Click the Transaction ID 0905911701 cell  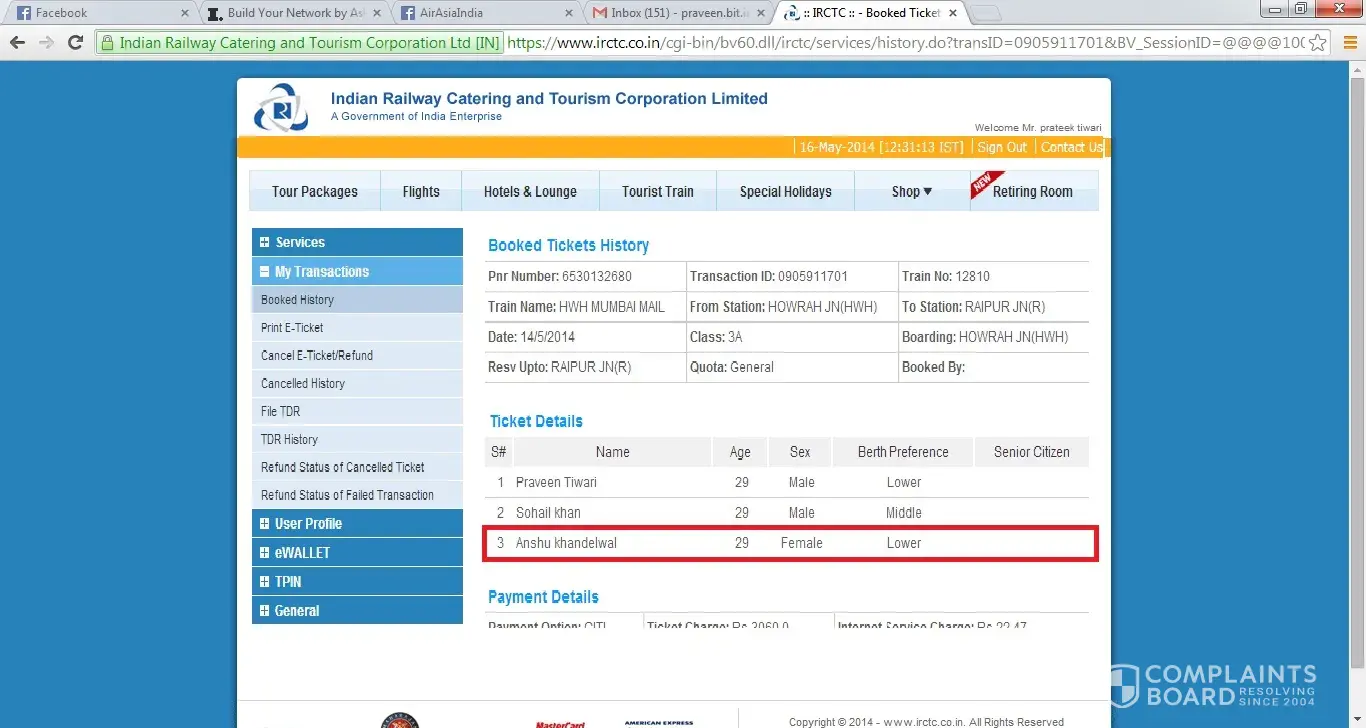tap(792, 276)
